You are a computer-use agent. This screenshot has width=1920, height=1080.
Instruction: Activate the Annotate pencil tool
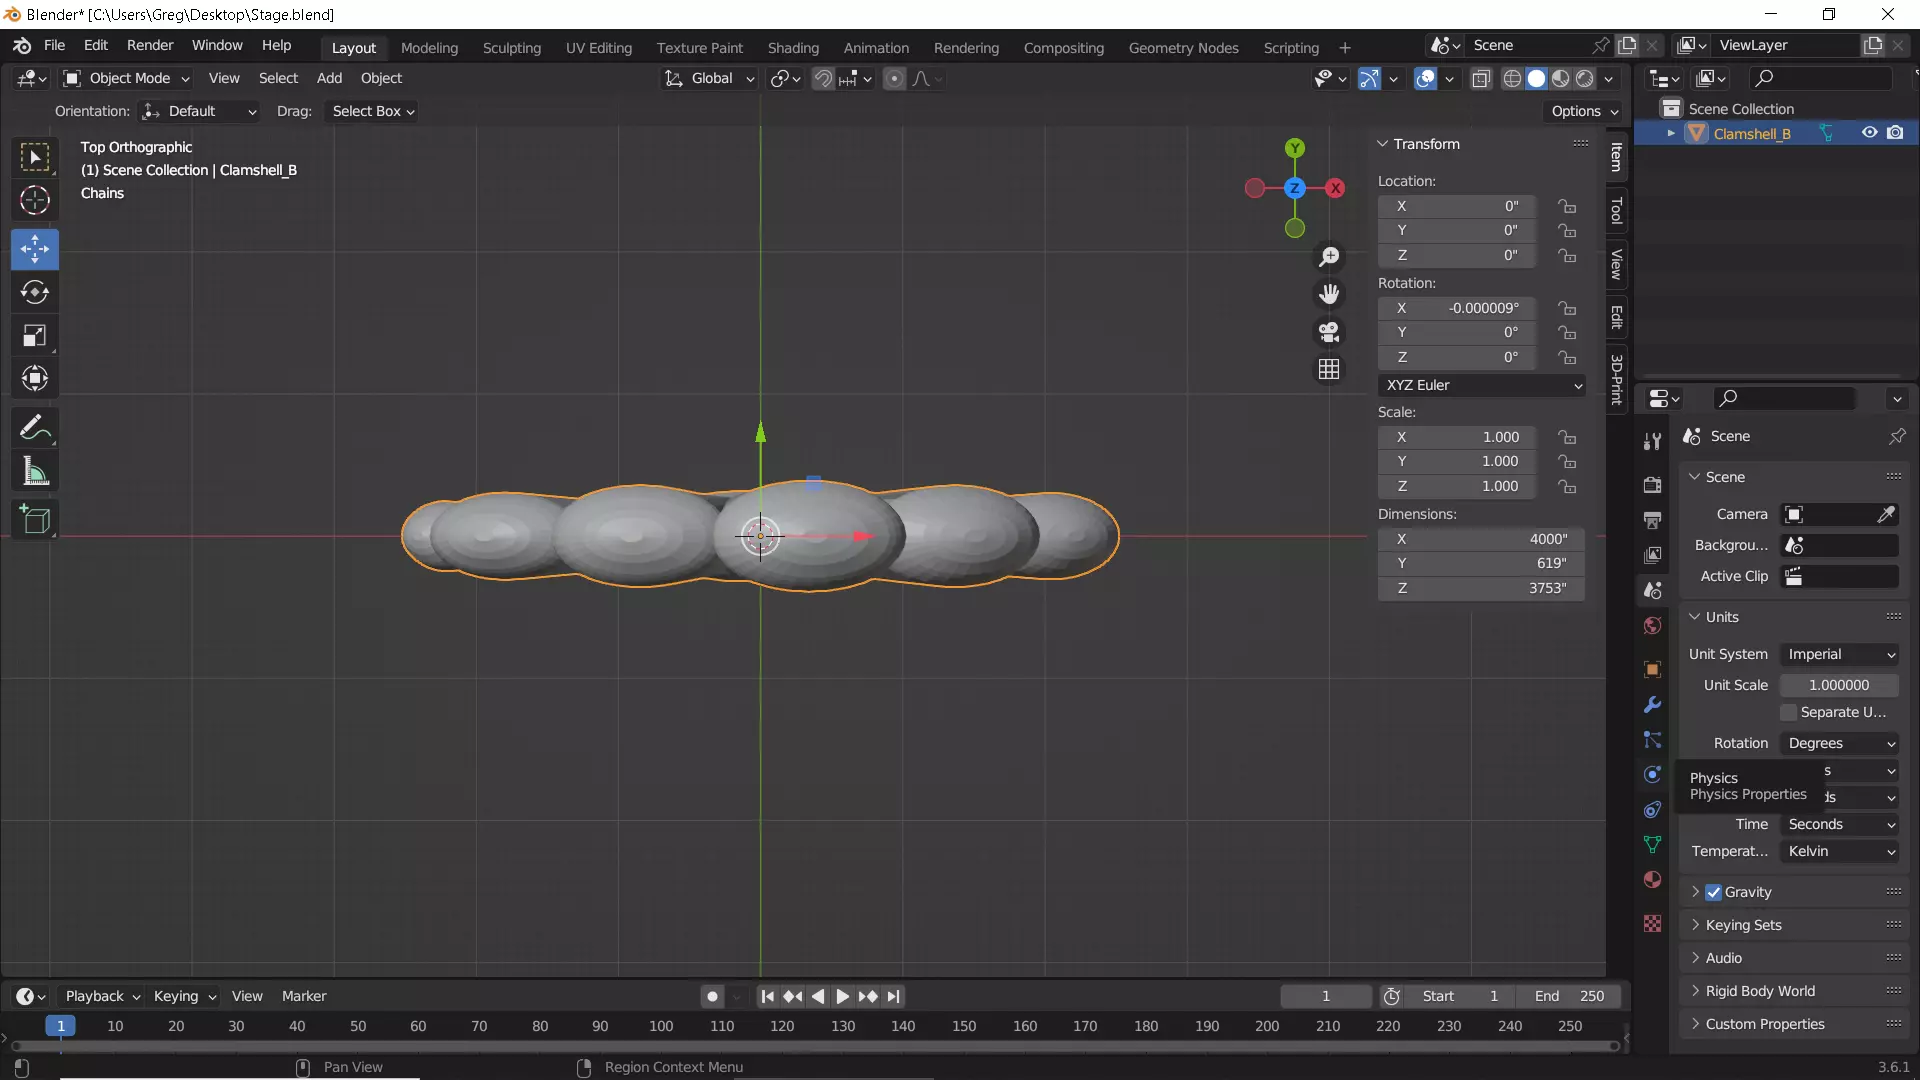click(x=35, y=429)
